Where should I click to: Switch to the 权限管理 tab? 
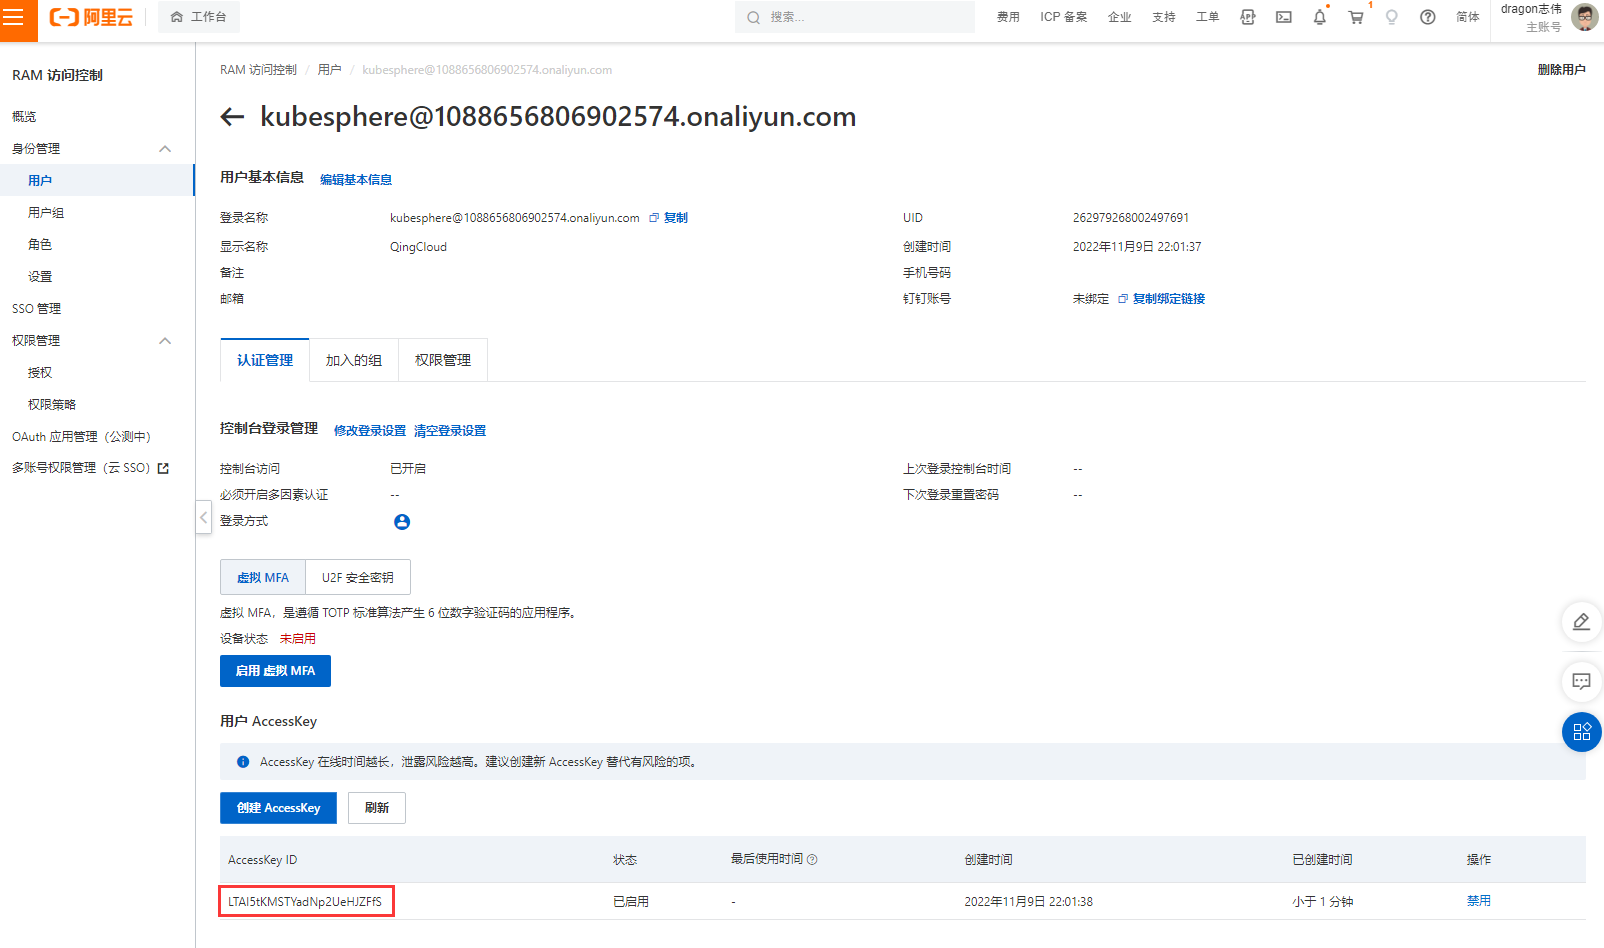click(x=443, y=360)
